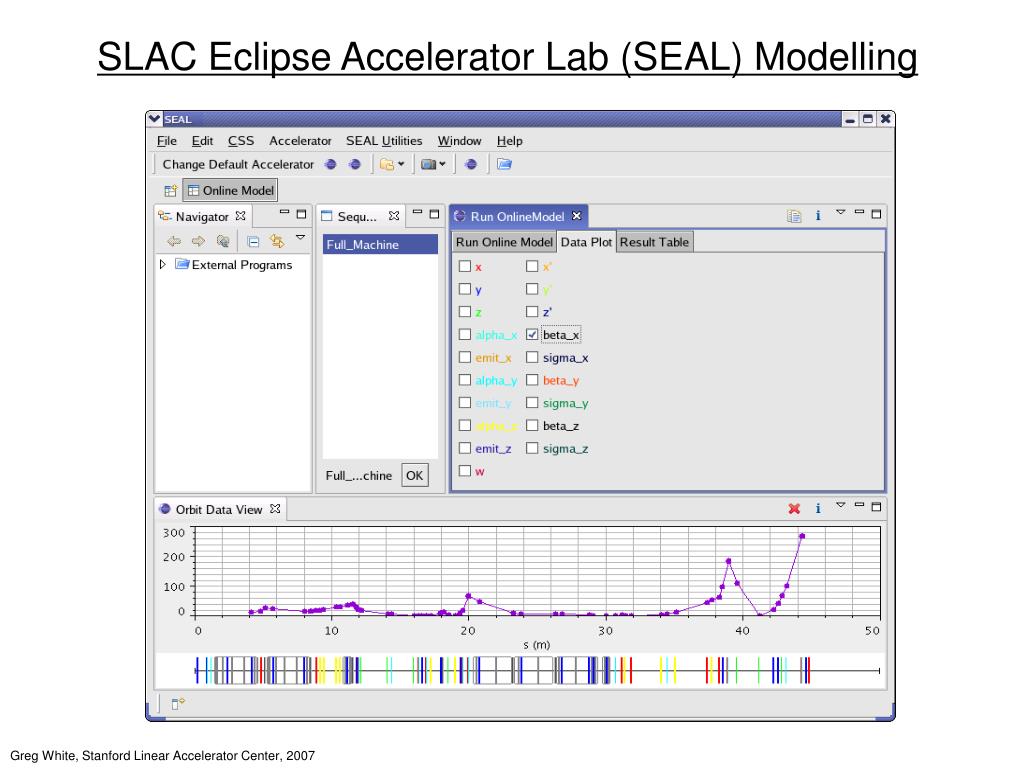Click first blue sphere icon after Change Default Accelerator
Image resolution: width=1024 pixels, height=768 pixels.
[x=330, y=165]
